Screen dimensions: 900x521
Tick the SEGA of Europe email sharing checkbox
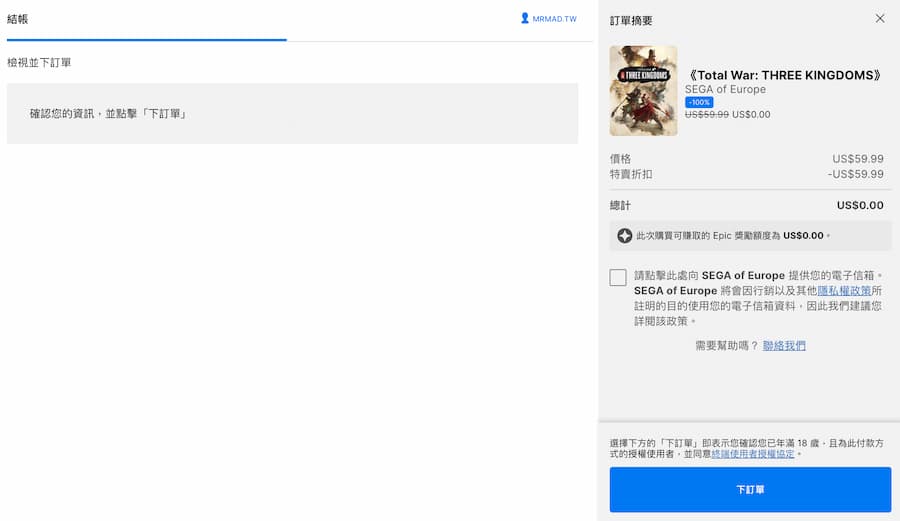pos(618,277)
